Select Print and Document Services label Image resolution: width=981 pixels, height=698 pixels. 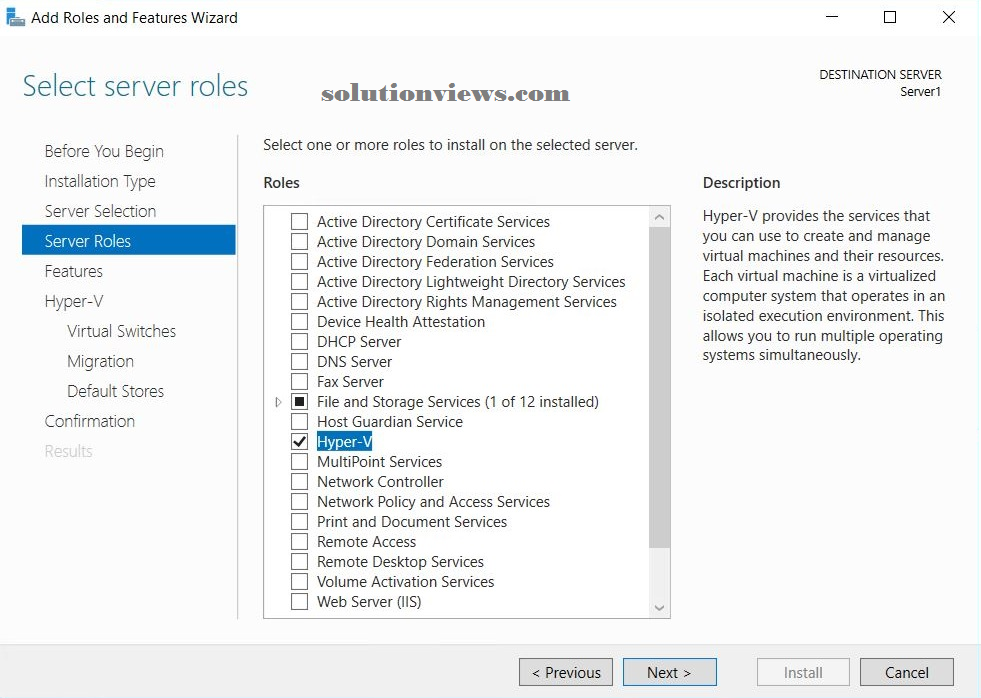(412, 522)
